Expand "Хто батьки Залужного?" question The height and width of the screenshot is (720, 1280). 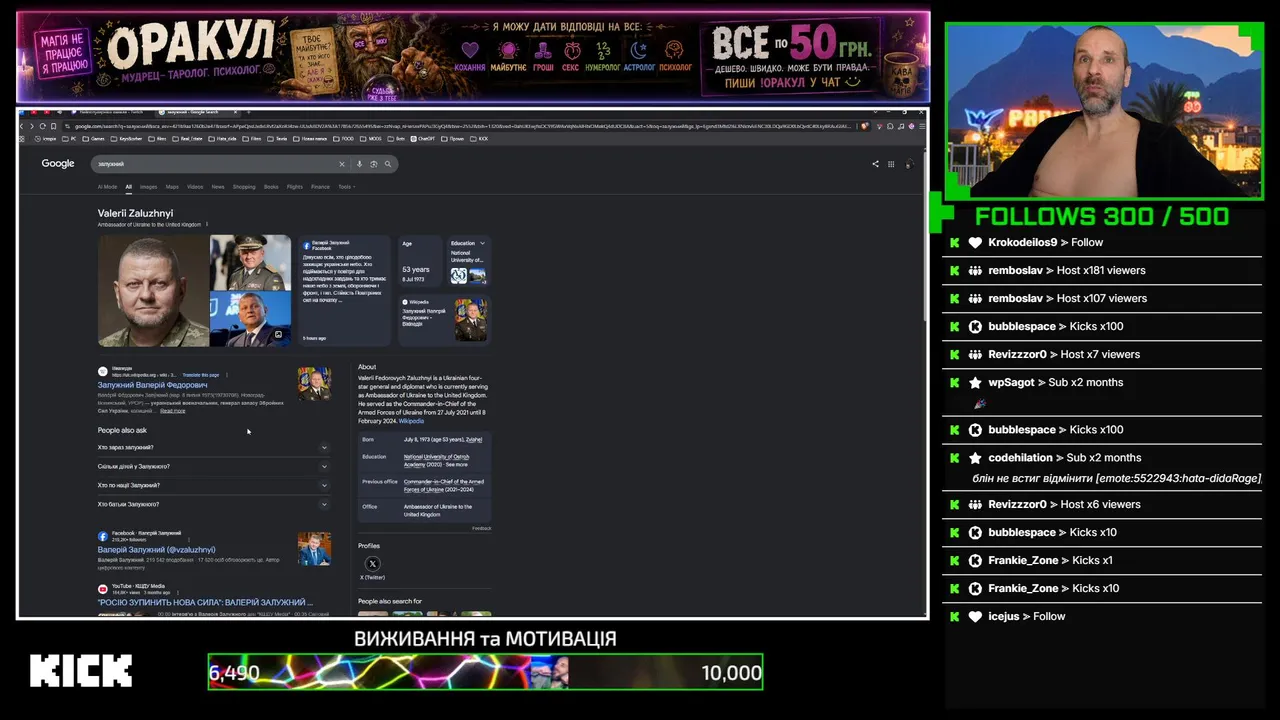click(x=213, y=504)
